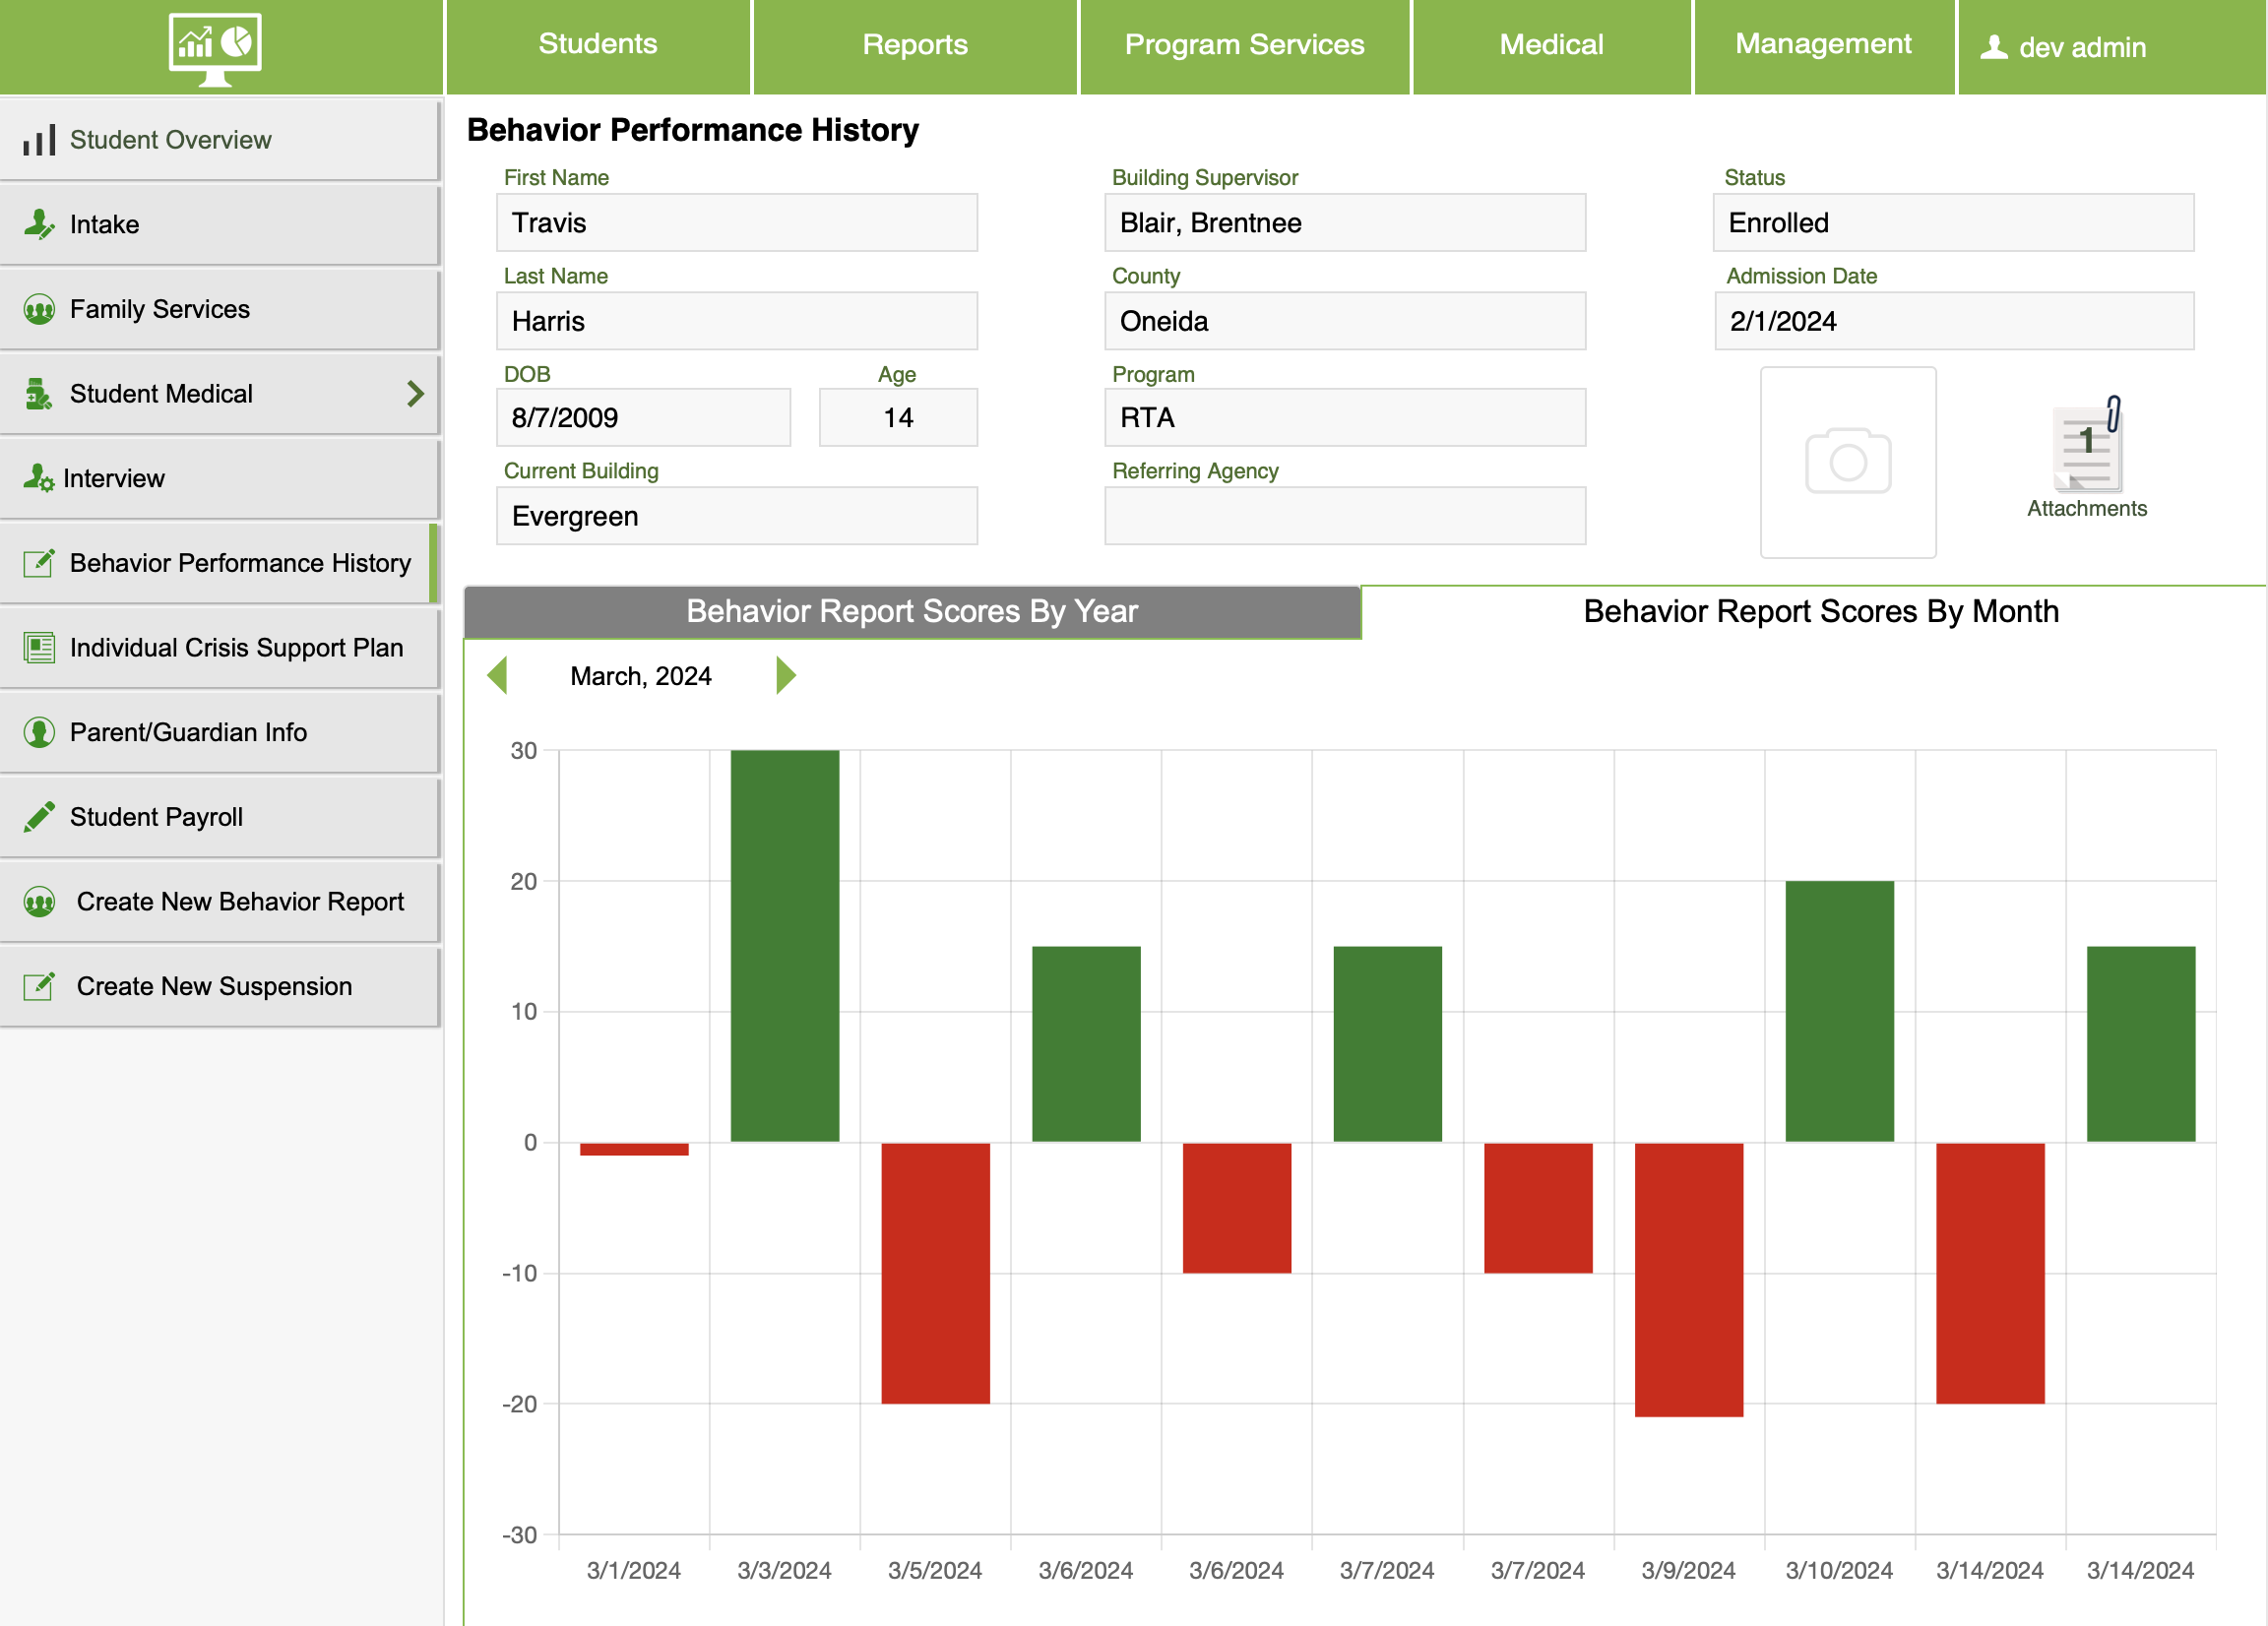Click the Student Payroll pencil icon
The image size is (2268, 1626).
pos(39,817)
